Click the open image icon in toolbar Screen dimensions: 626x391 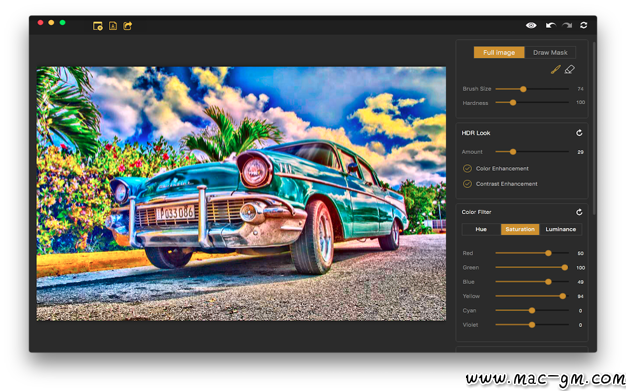point(97,26)
